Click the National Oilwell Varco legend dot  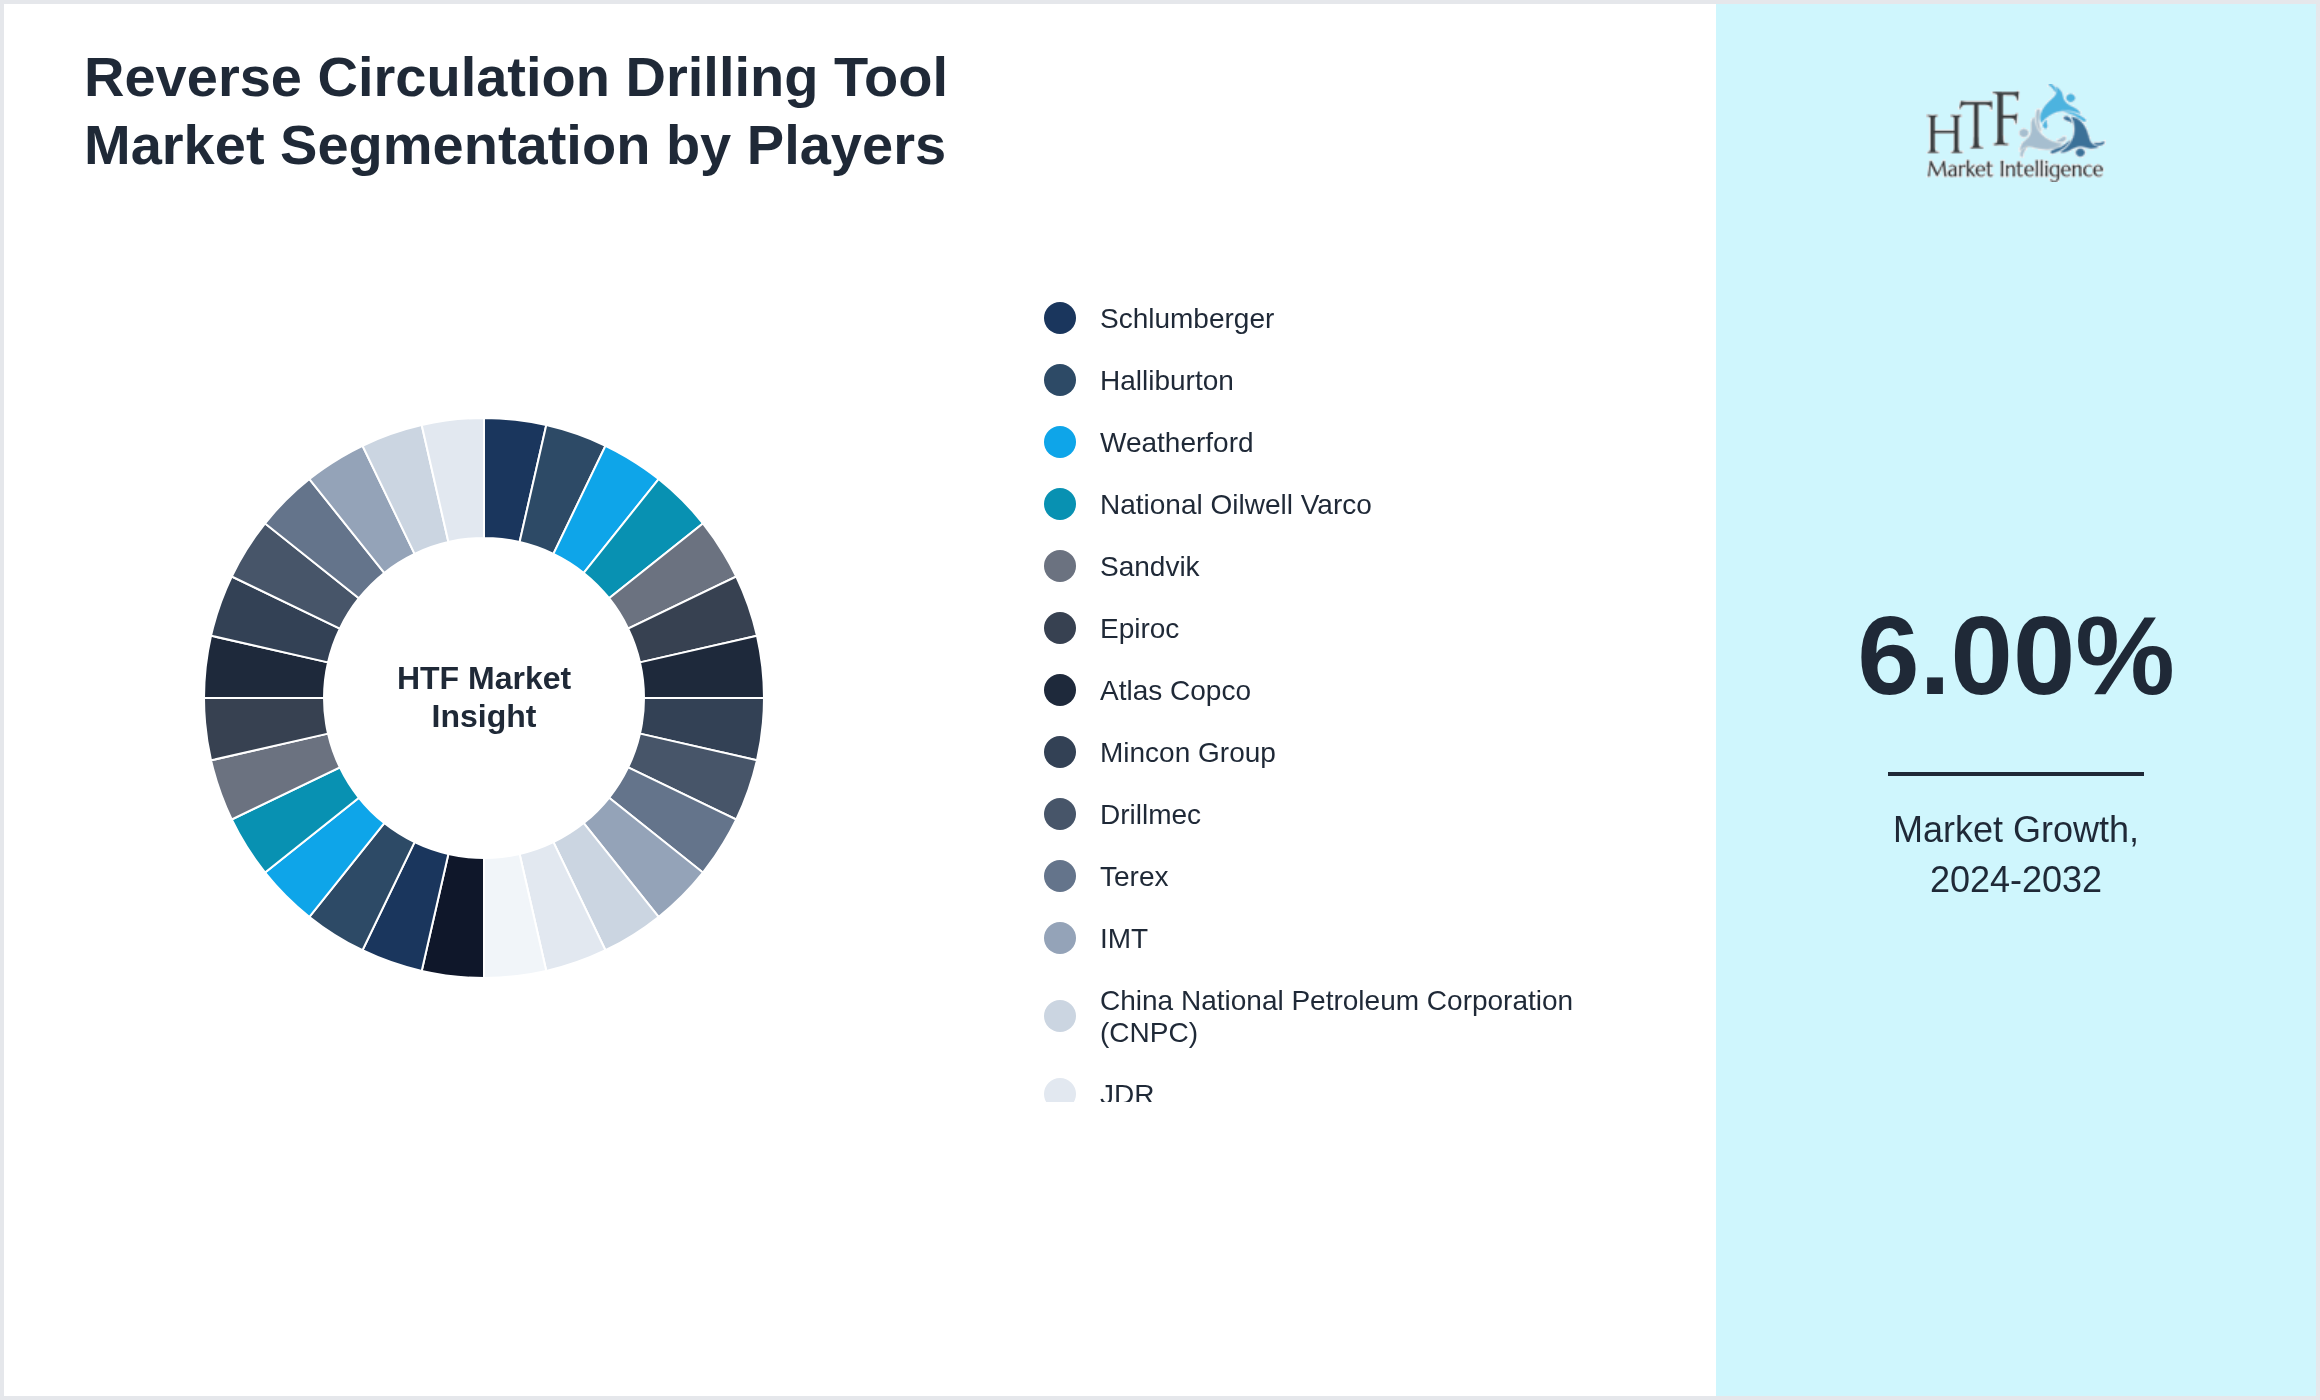pos(1060,504)
